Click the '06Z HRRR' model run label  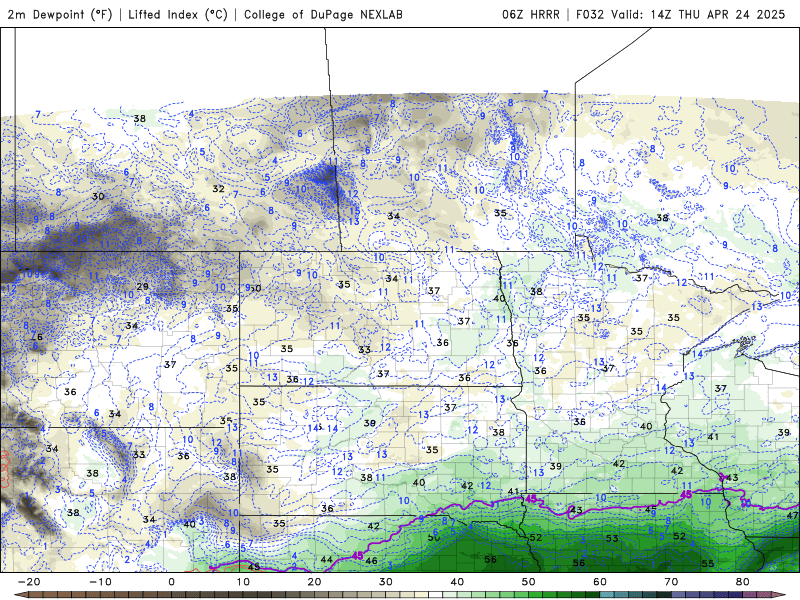[531, 14]
